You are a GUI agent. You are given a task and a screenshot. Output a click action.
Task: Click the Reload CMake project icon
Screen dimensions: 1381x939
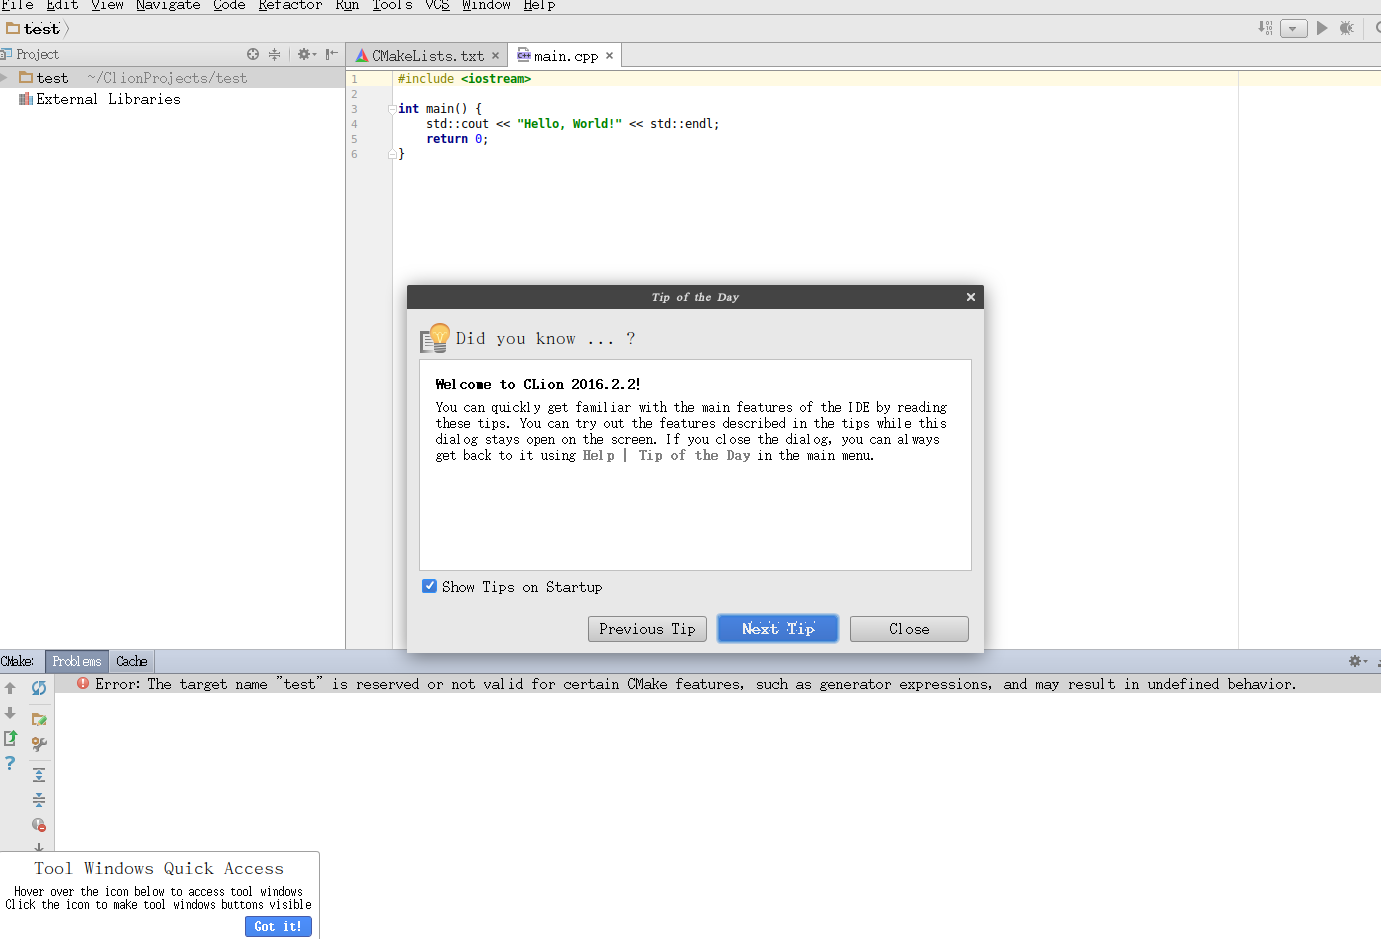click(x=39, y=688)
